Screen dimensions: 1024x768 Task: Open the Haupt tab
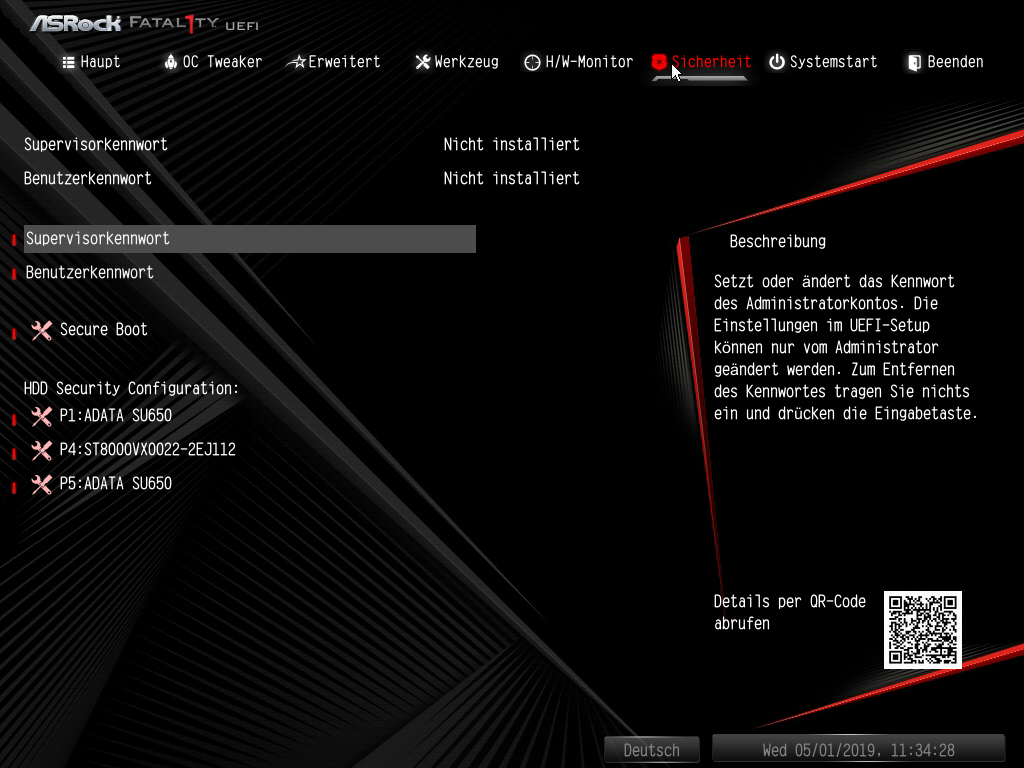(91, 62)
